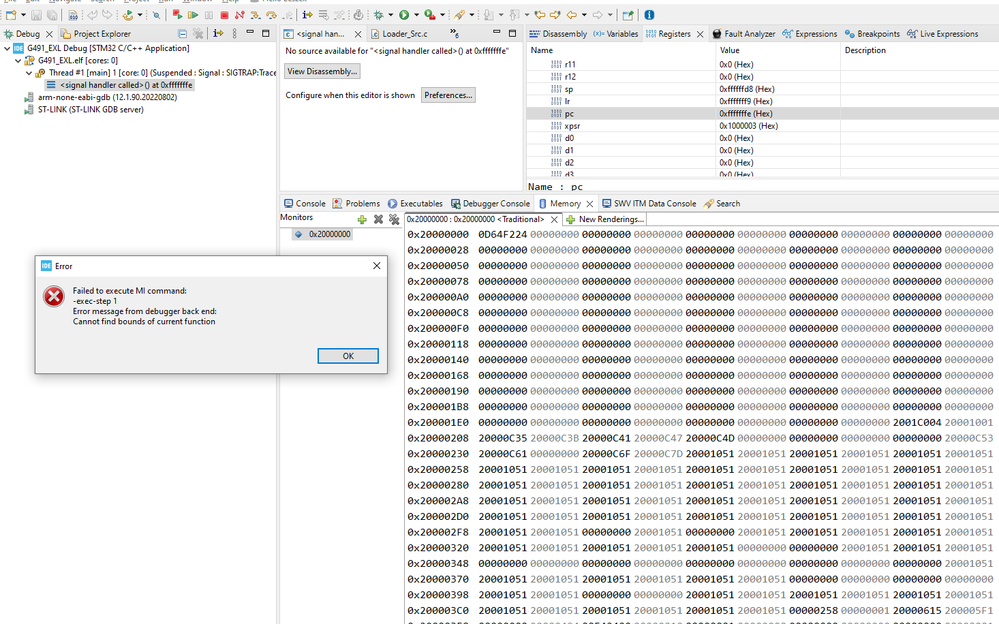
Task: Open the Fault Analyzer tab
Action: pos(744,34)
